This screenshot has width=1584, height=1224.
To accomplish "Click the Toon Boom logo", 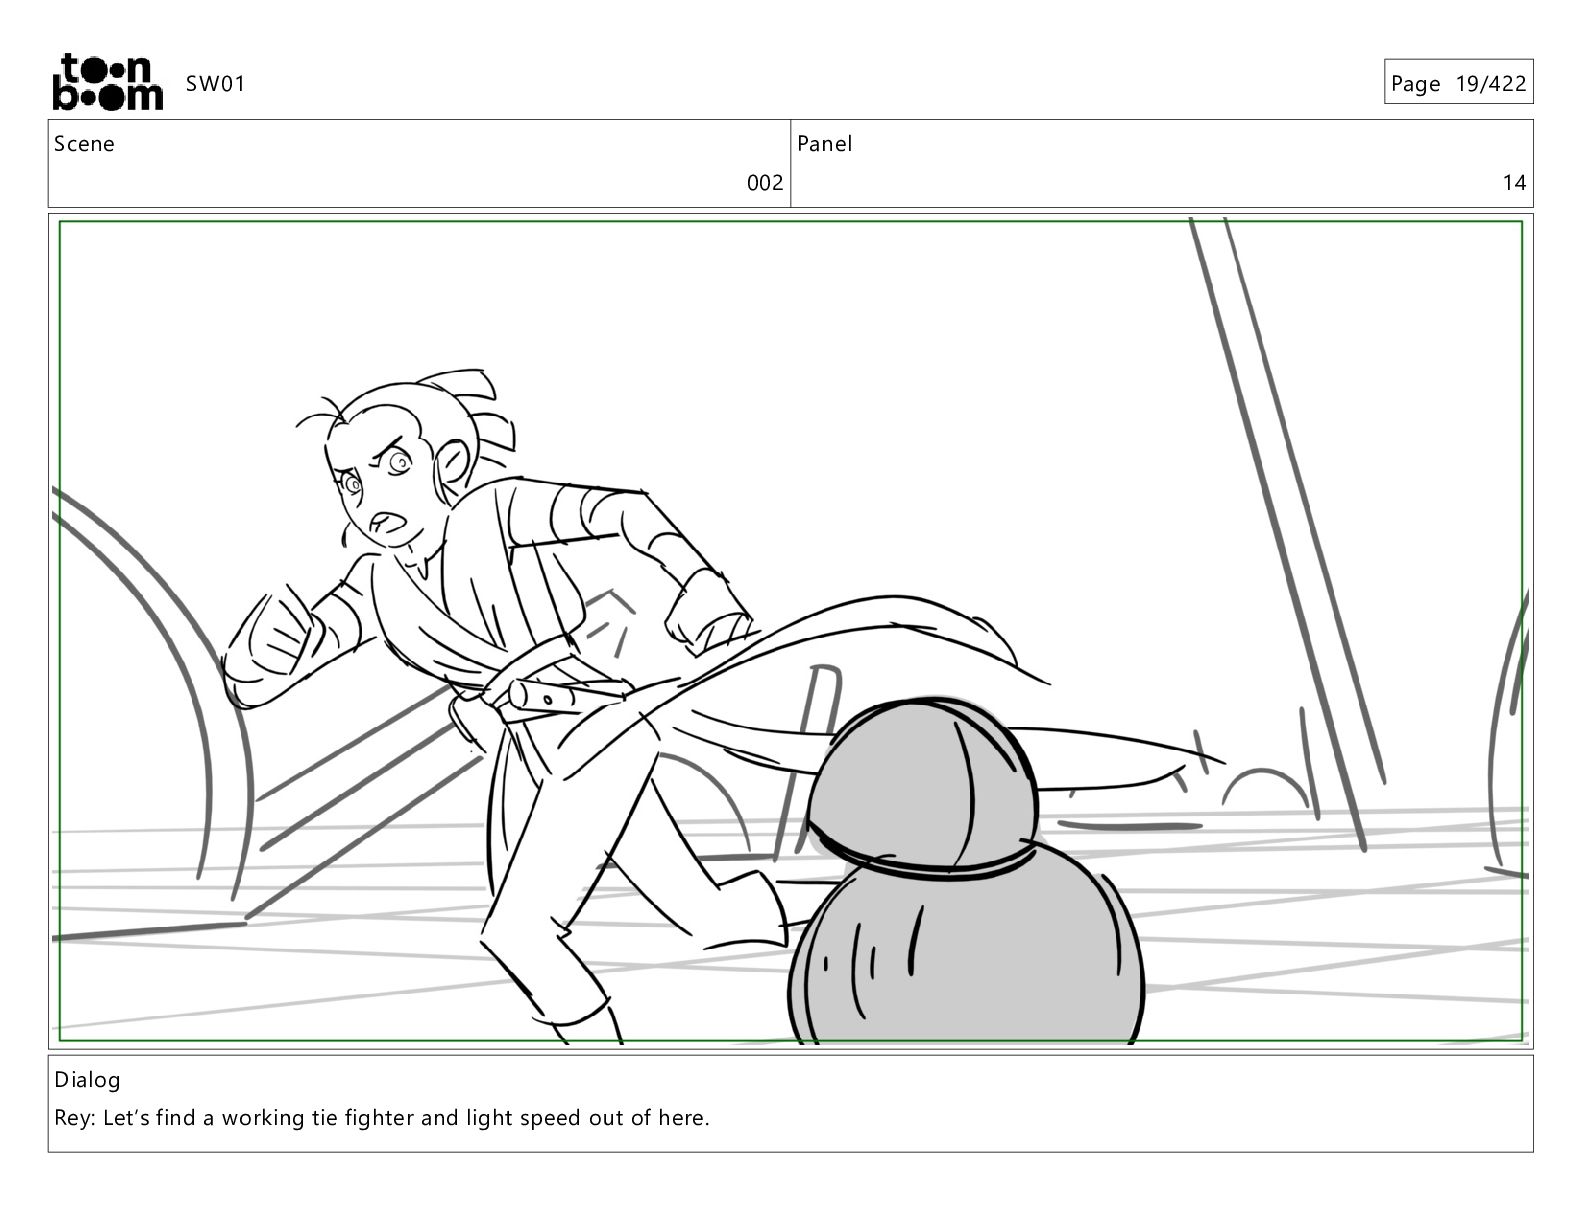I will (107, 82).
